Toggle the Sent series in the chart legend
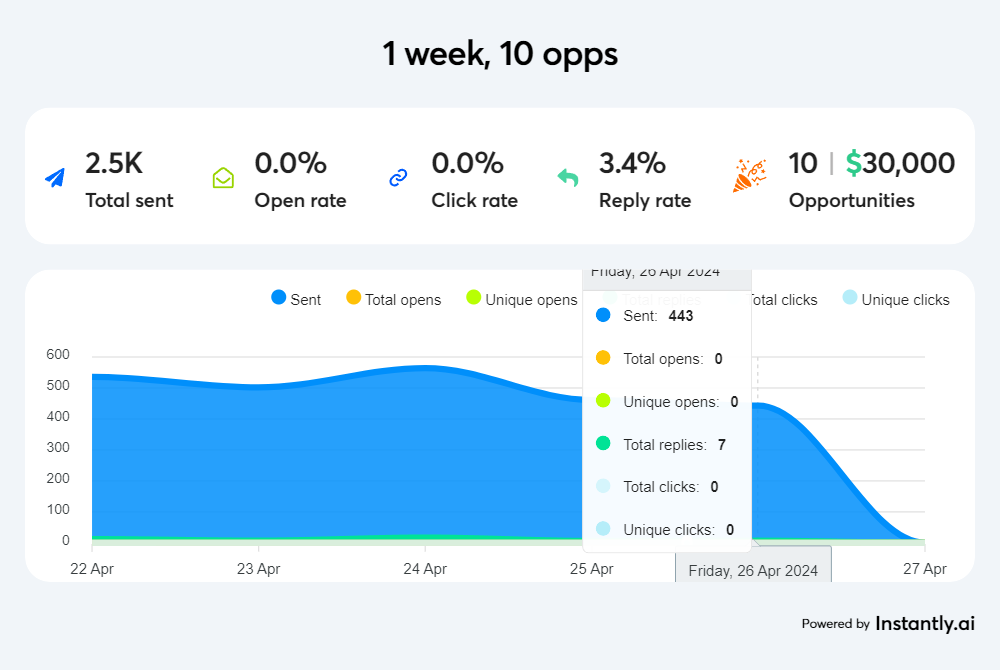This screenshot has width=1000, height=670. tap(296, 299)
